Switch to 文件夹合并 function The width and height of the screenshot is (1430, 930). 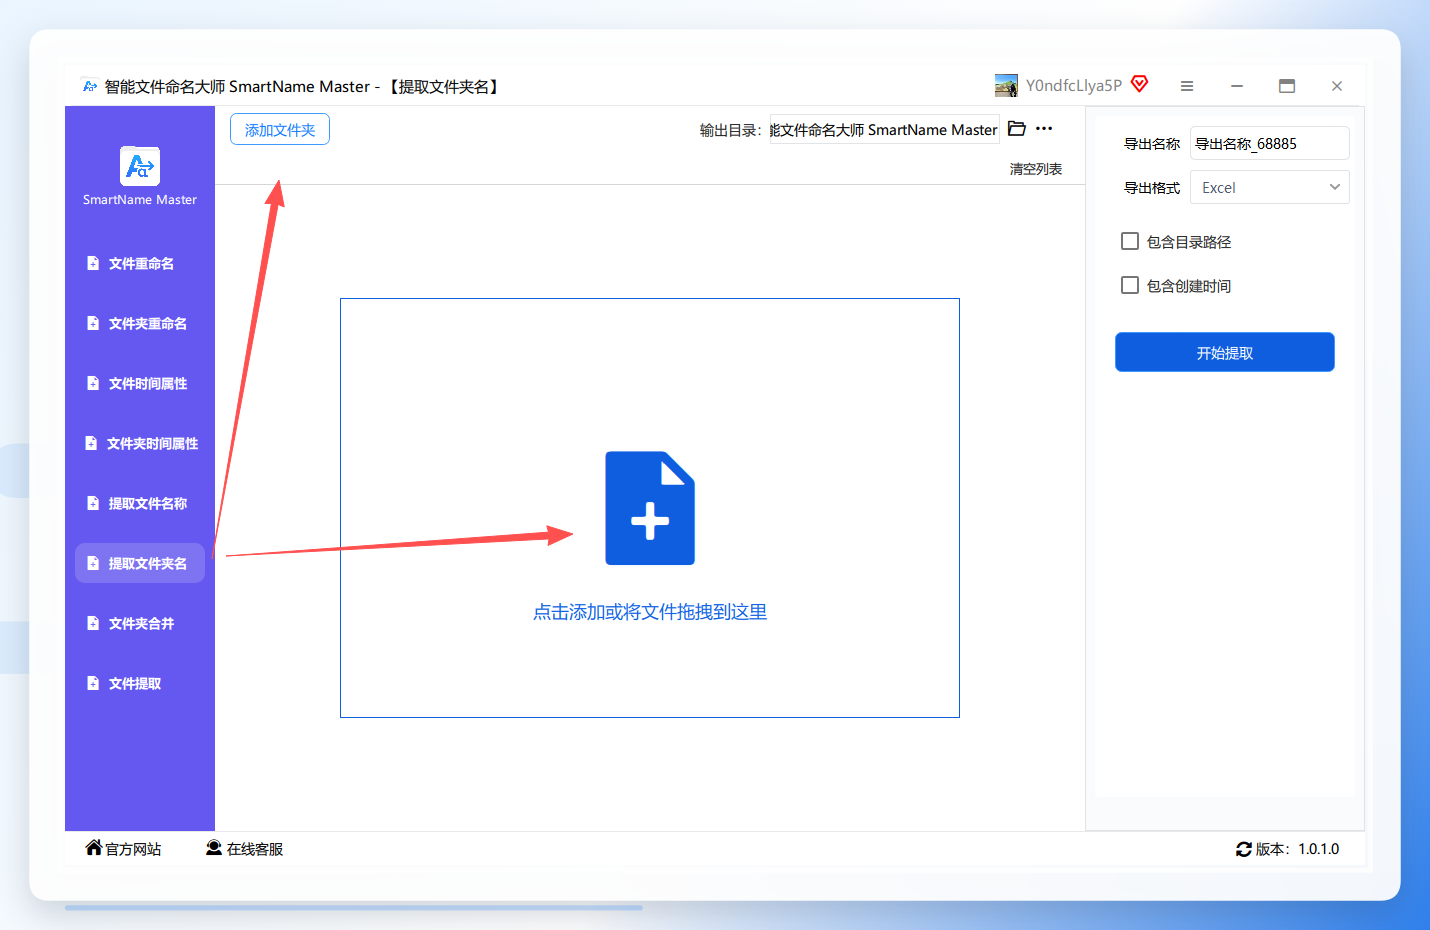pyautogui.click(x=140, y=623)
